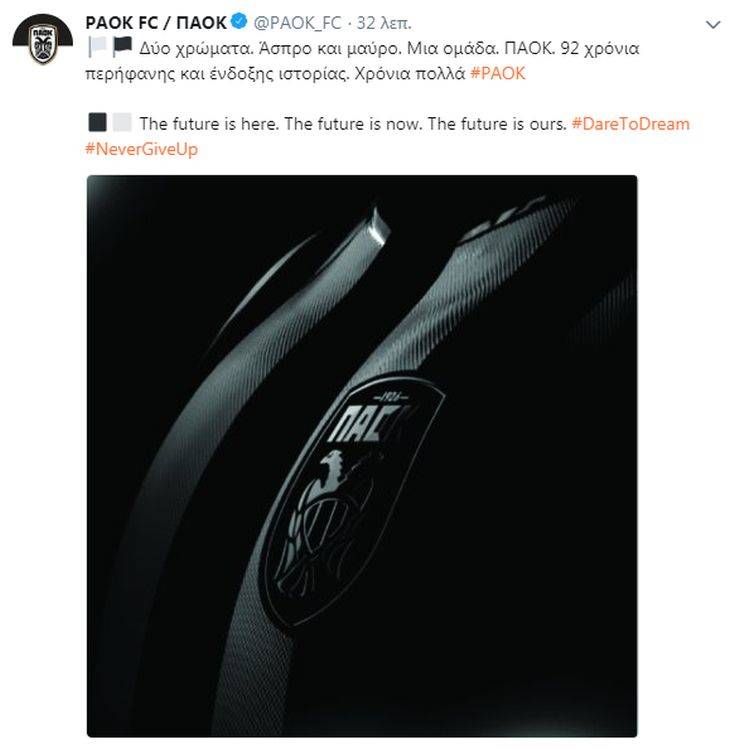Open the PAOK FC profile avatar
Screen dimensions: 735x750
pyautogui.click(x=43, y=40)
